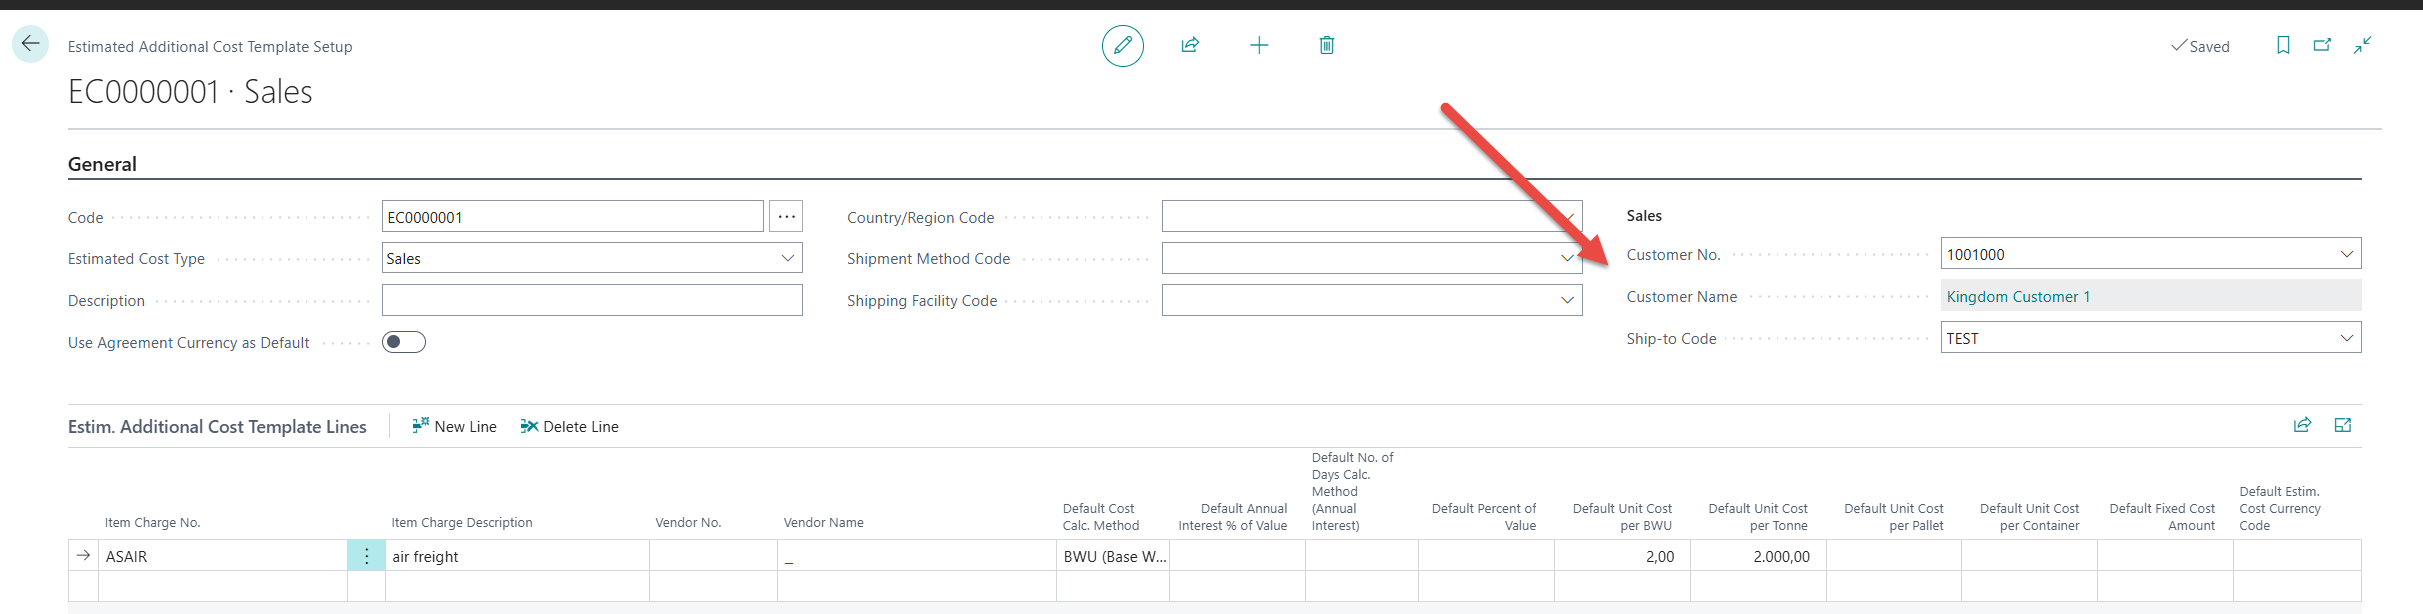Expand the Shipping Facility Code dropdown
The image size is (2423, 614).
click(x=1567, y=300)
